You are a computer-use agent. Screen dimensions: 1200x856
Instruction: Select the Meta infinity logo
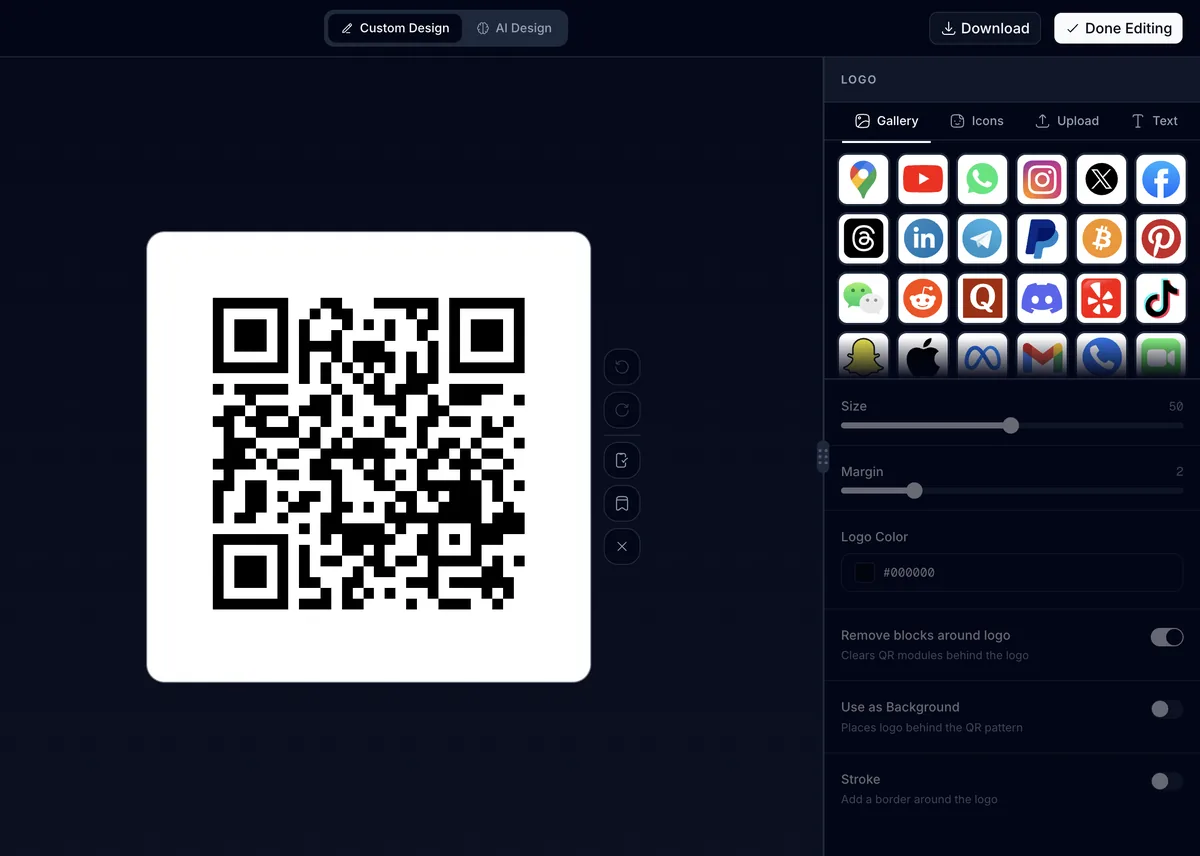tap(982, 355)
